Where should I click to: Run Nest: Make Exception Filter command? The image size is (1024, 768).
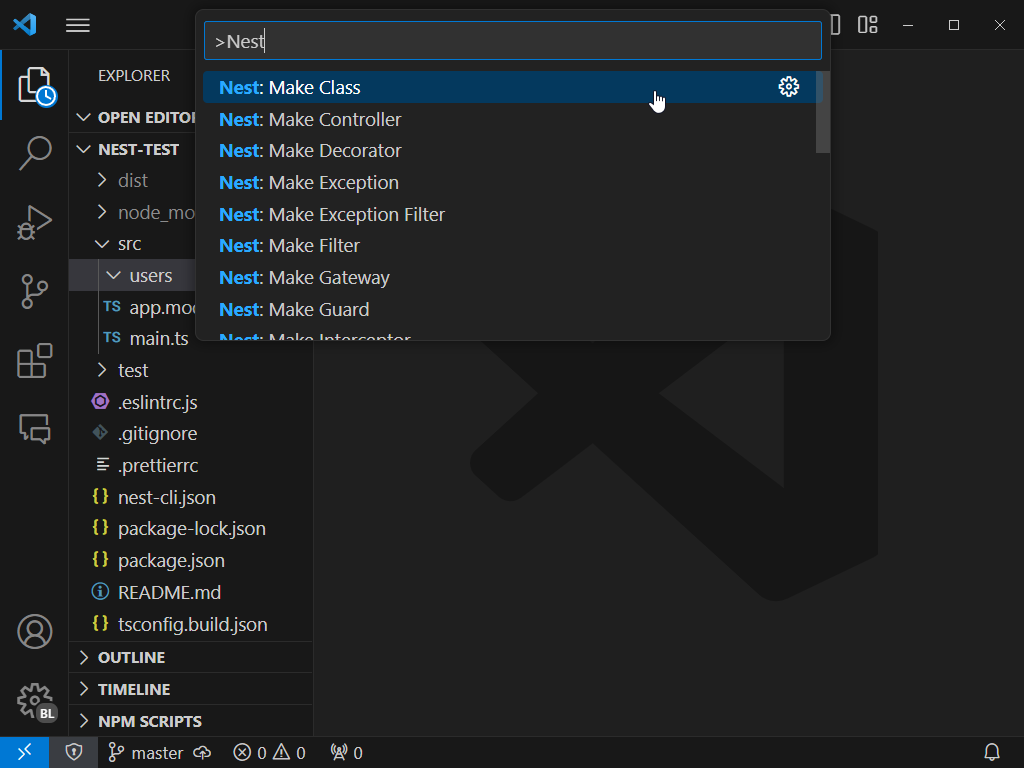509,214
